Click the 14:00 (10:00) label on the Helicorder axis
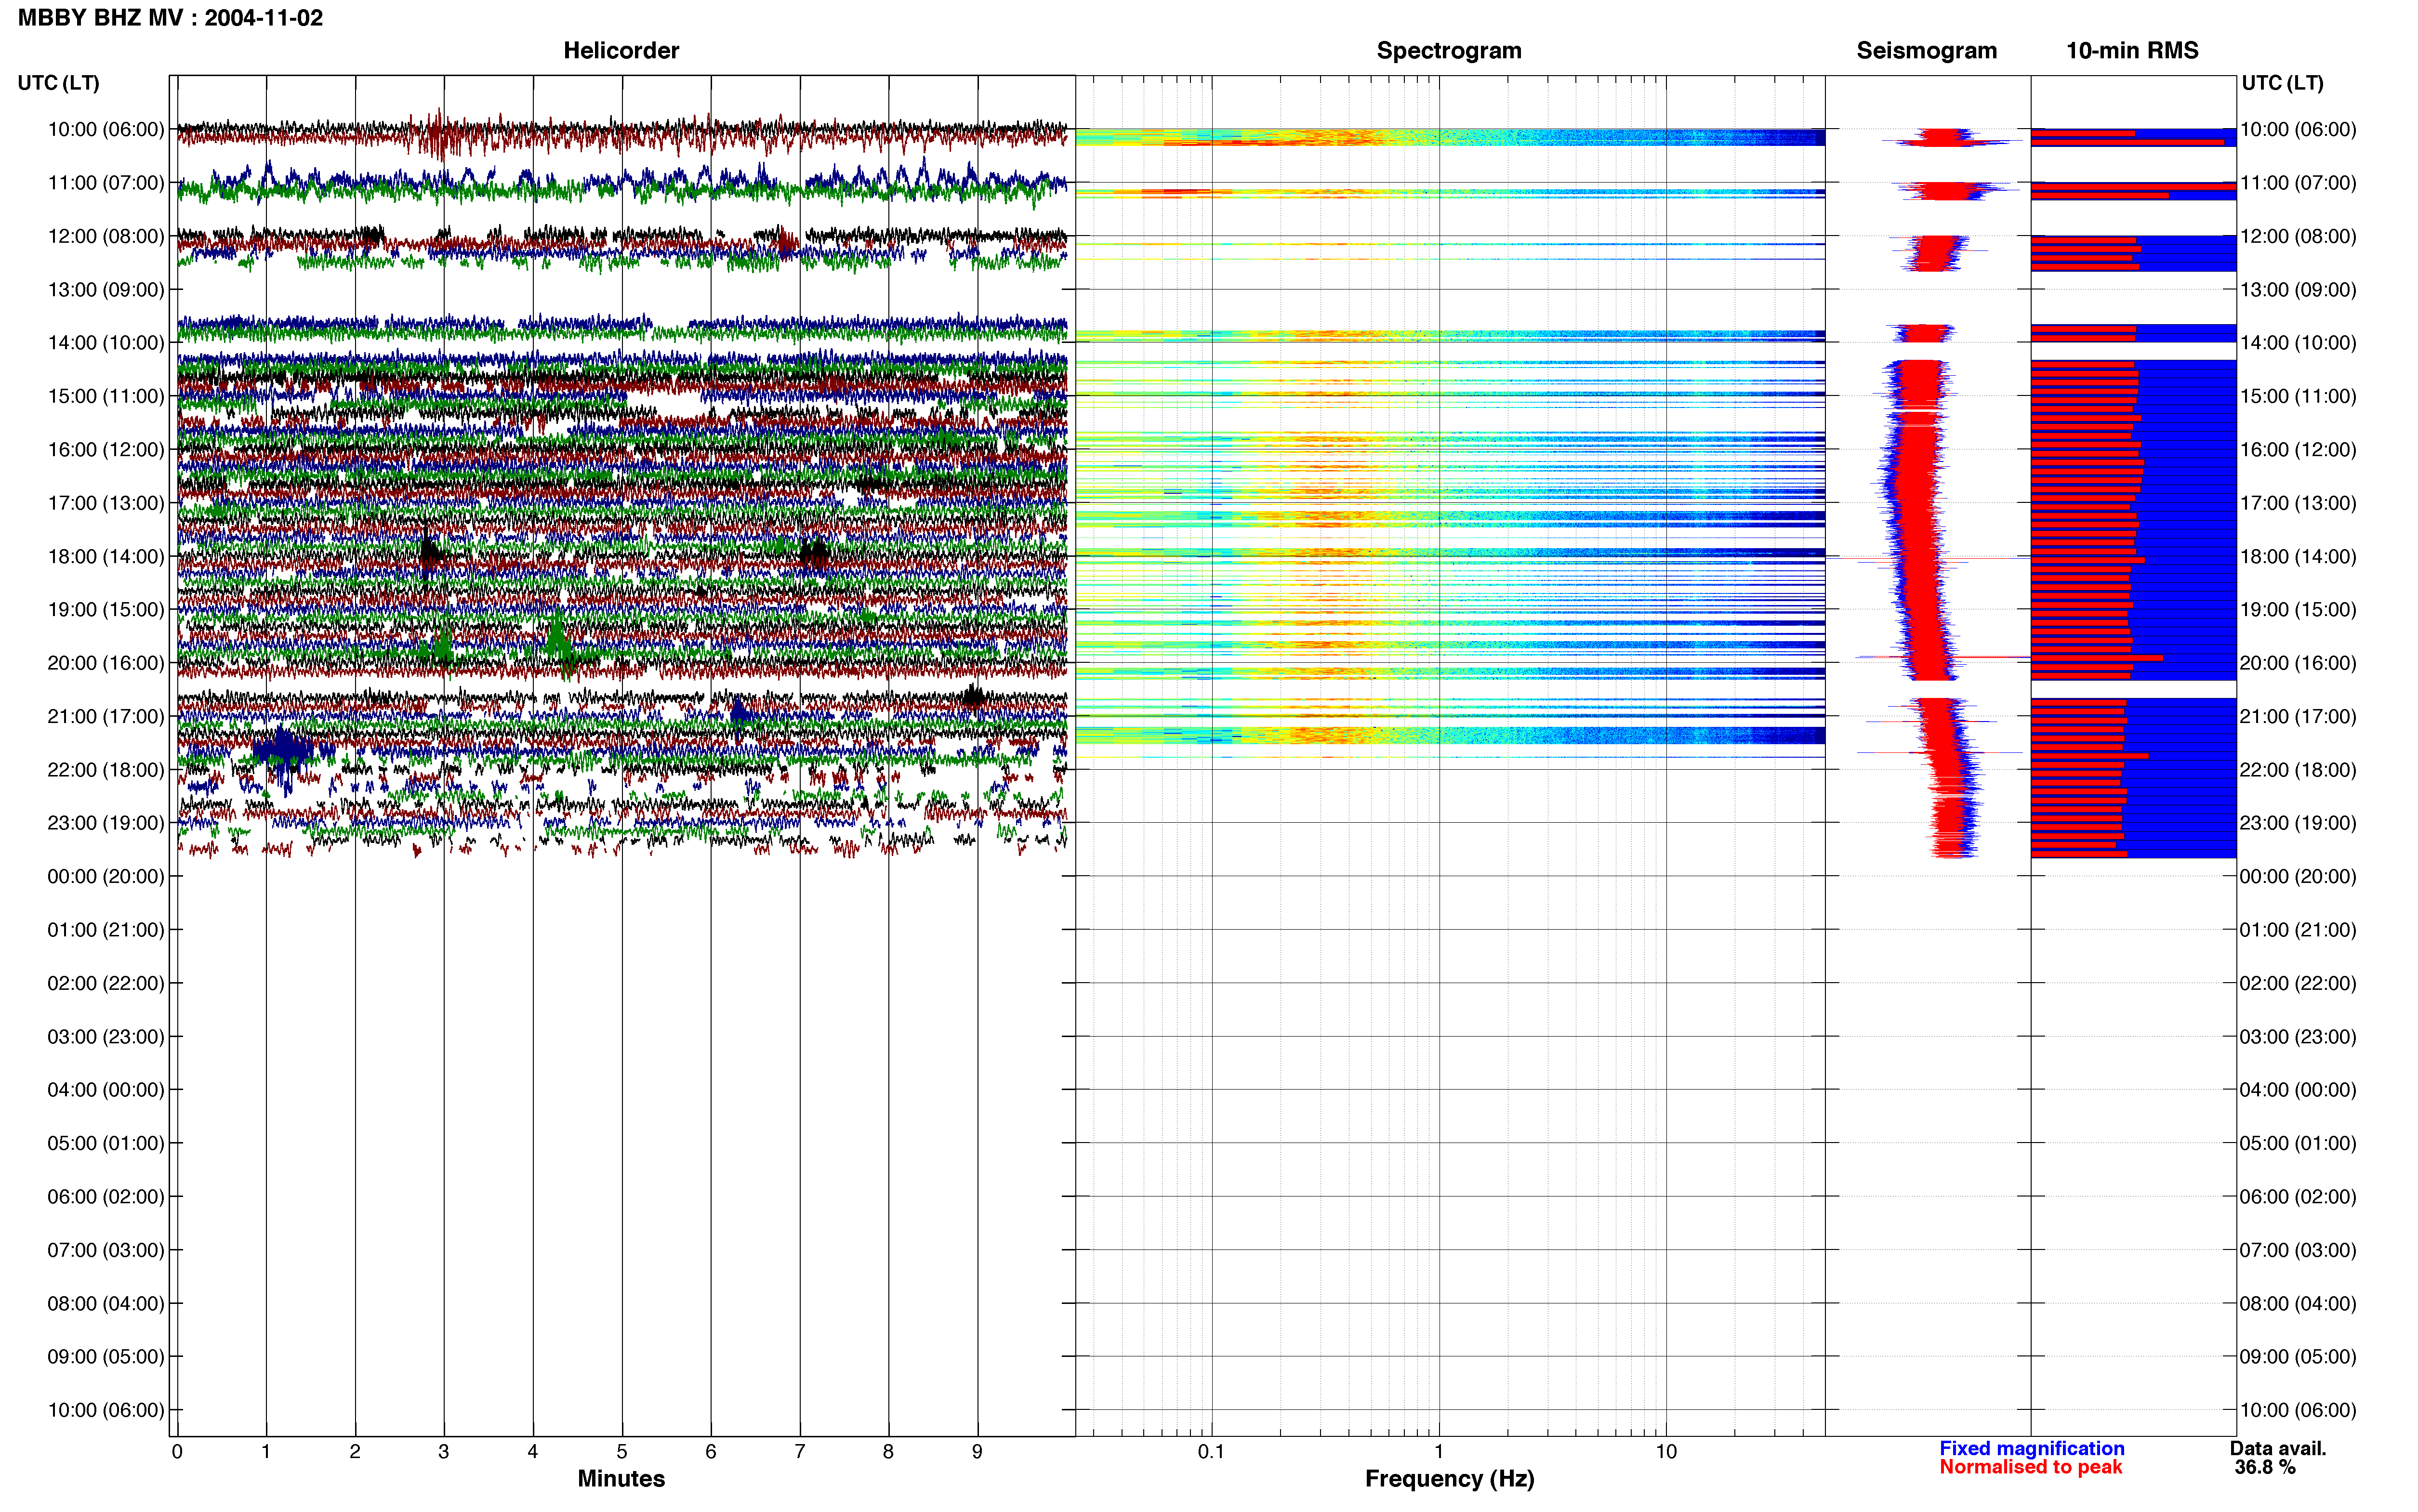 pyautogui.click(x=106, y=343)
